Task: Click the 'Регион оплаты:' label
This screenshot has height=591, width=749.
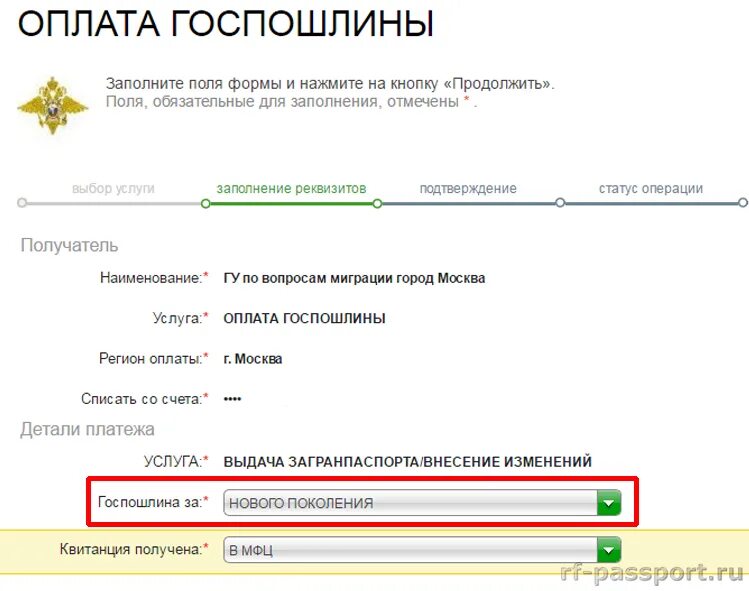Action: pyautogui.click(x=153, y=358)
